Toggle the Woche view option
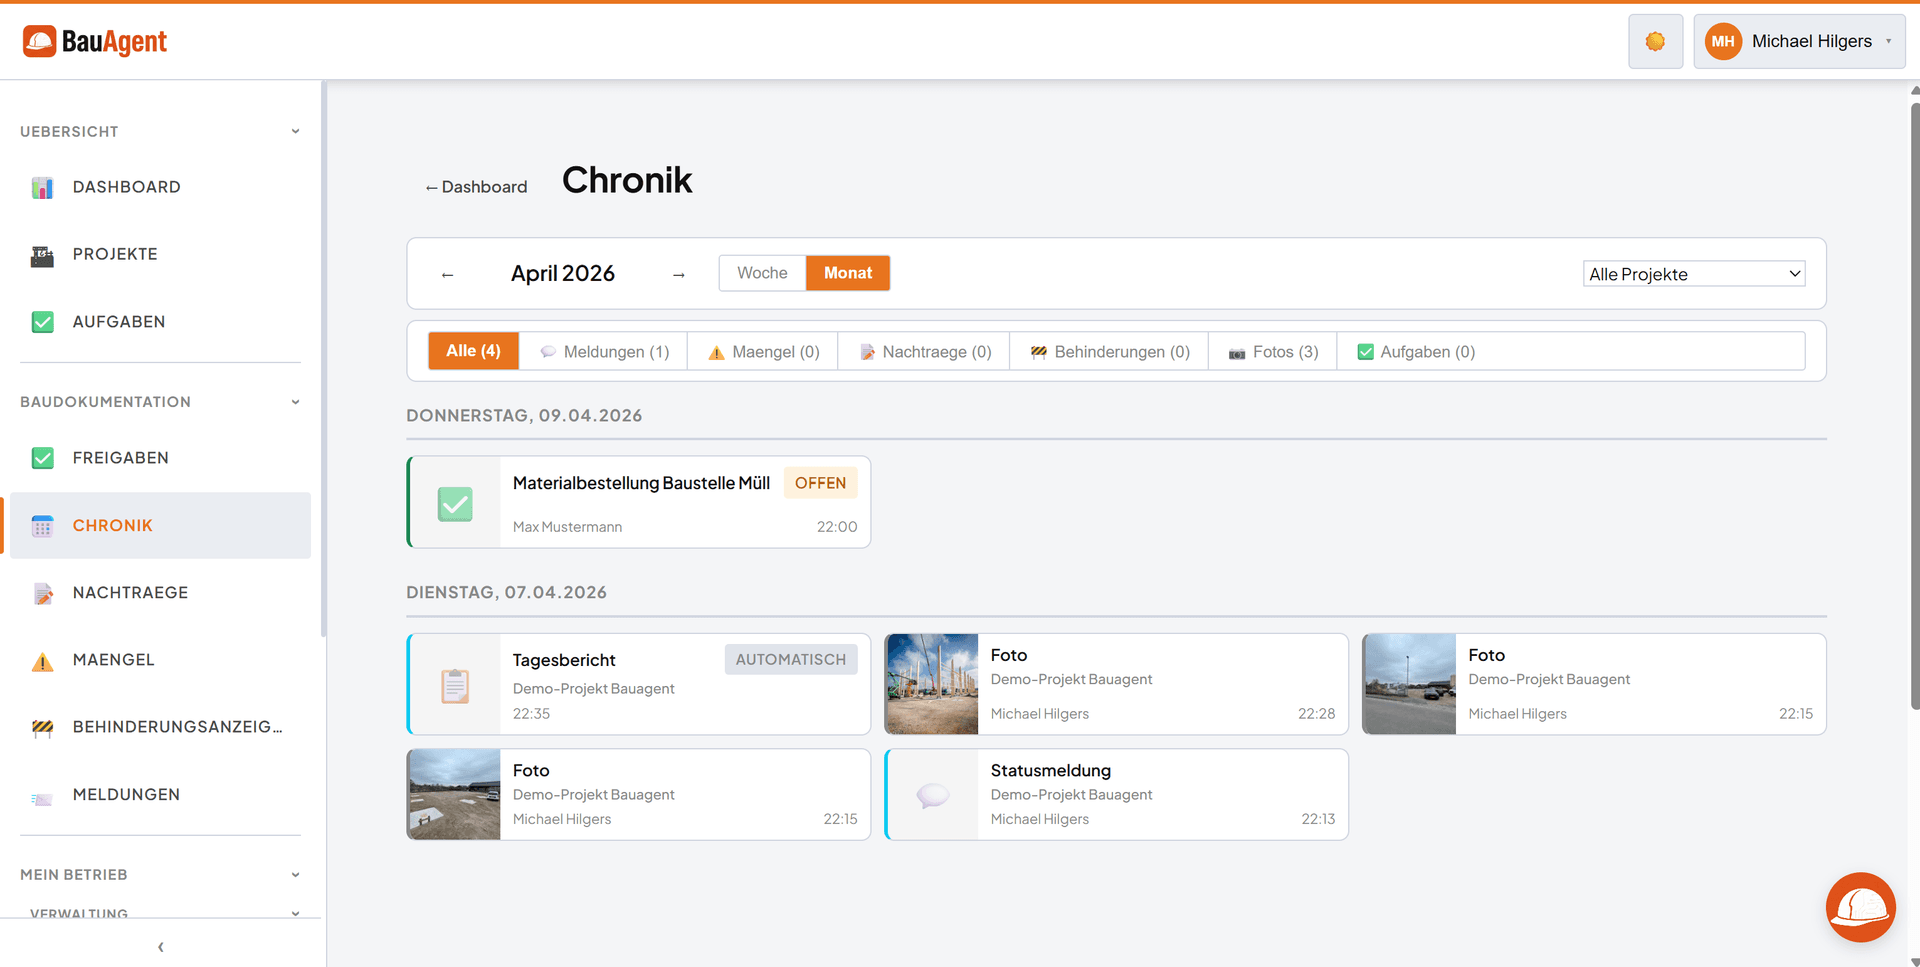1920x967 pixels. click(x=761, y=272)
